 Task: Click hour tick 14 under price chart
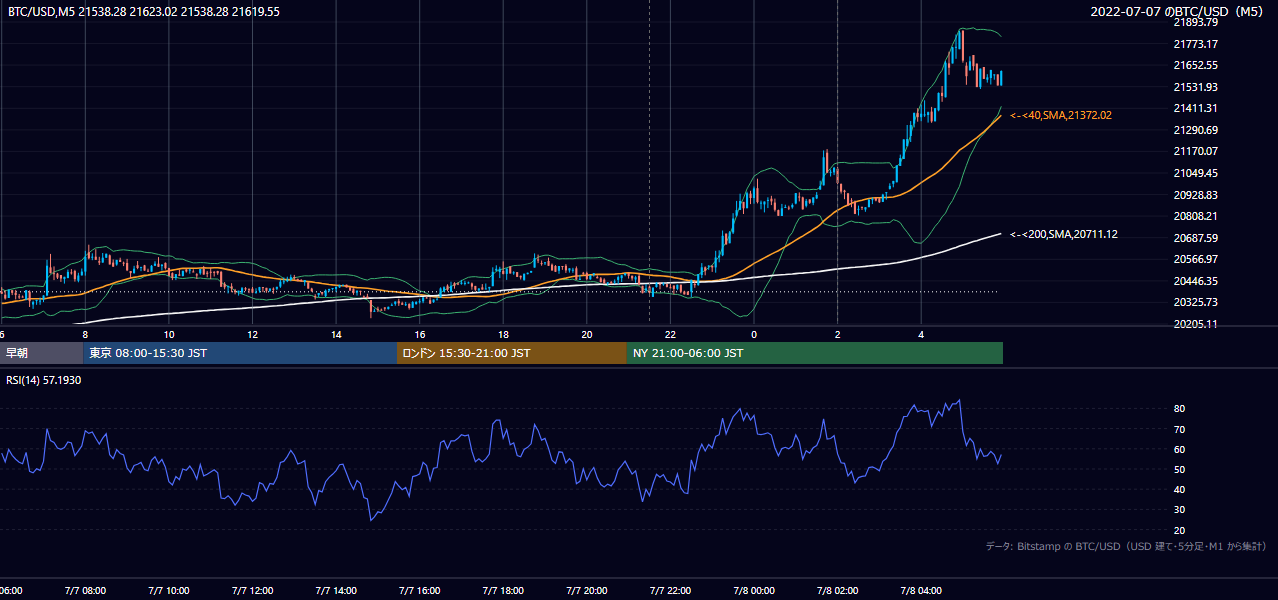[x=336, y=334]
